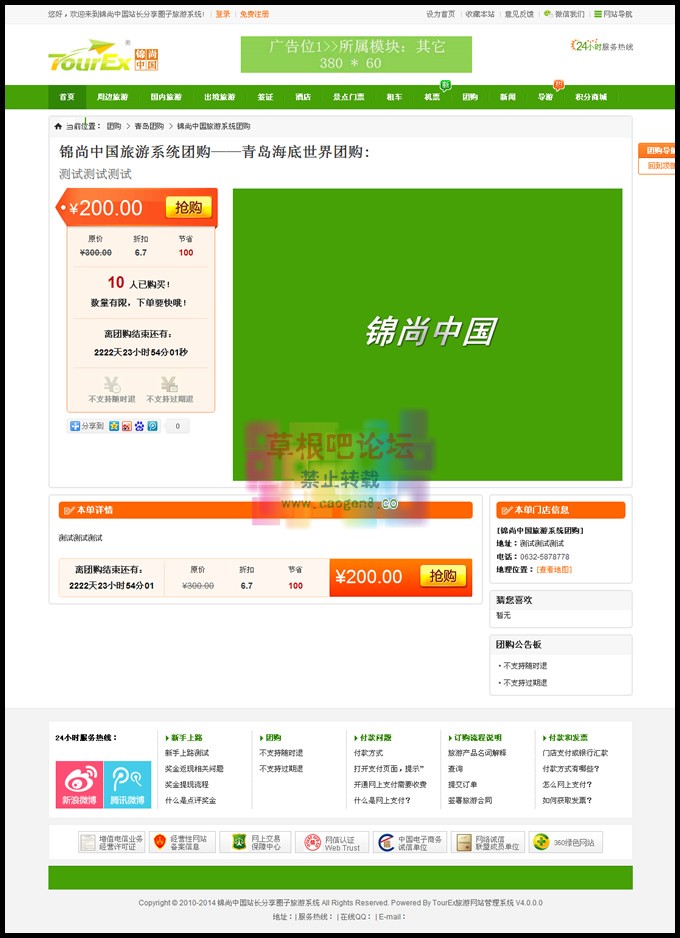Viewport: 680px width, 938px height.
Task: Click the 微信我们 WeChat link
Action: 564,14
